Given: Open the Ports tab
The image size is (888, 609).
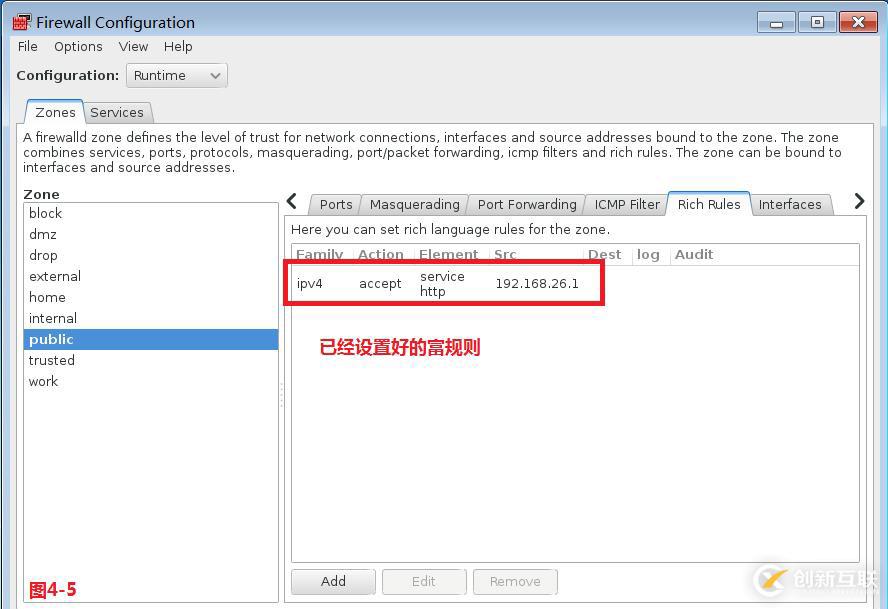Looking at the screenshot, I should [x=336, y=205].
